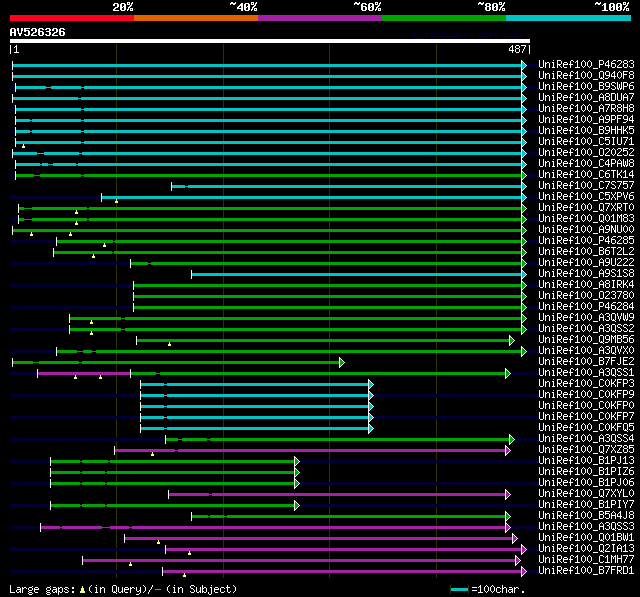The image size is (640, 597).
Task: Click the red 20% identity legend segment
Action: point(72,18)
